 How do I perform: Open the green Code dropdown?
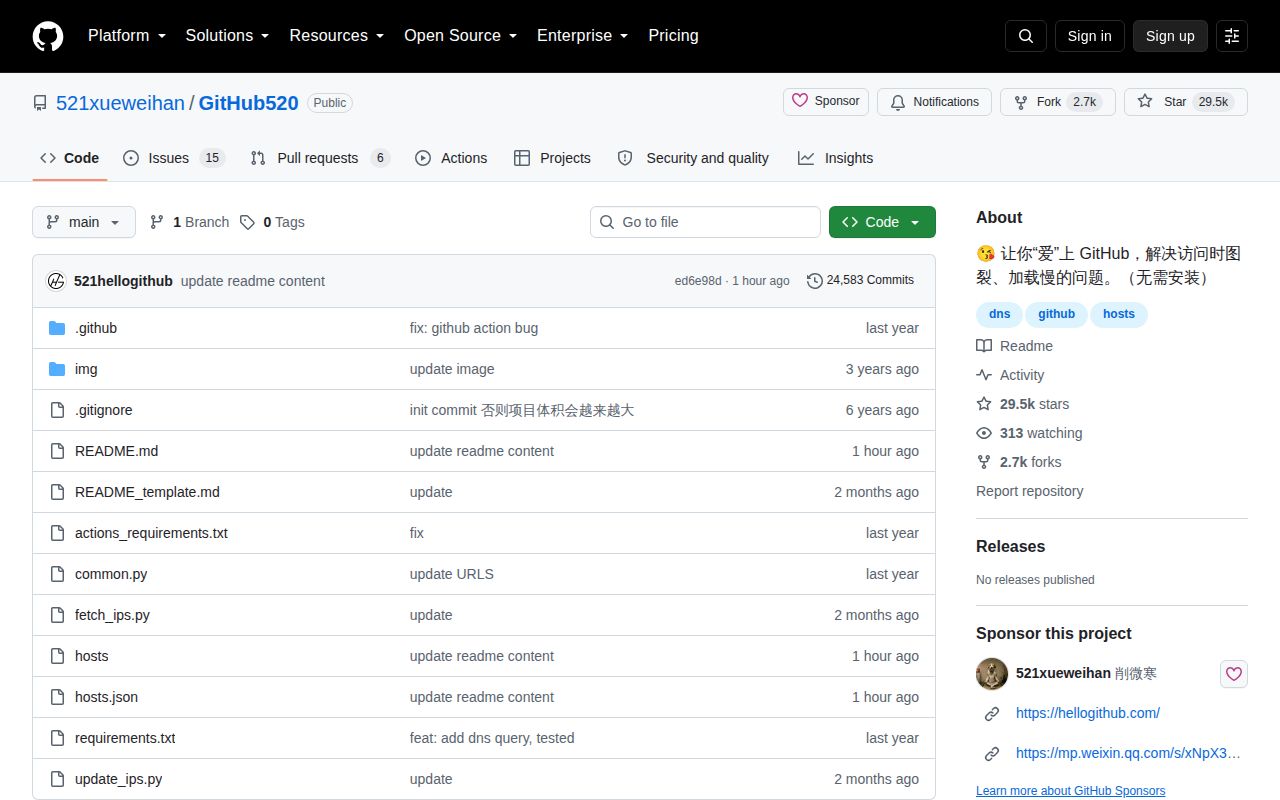(x=882, y=222)
